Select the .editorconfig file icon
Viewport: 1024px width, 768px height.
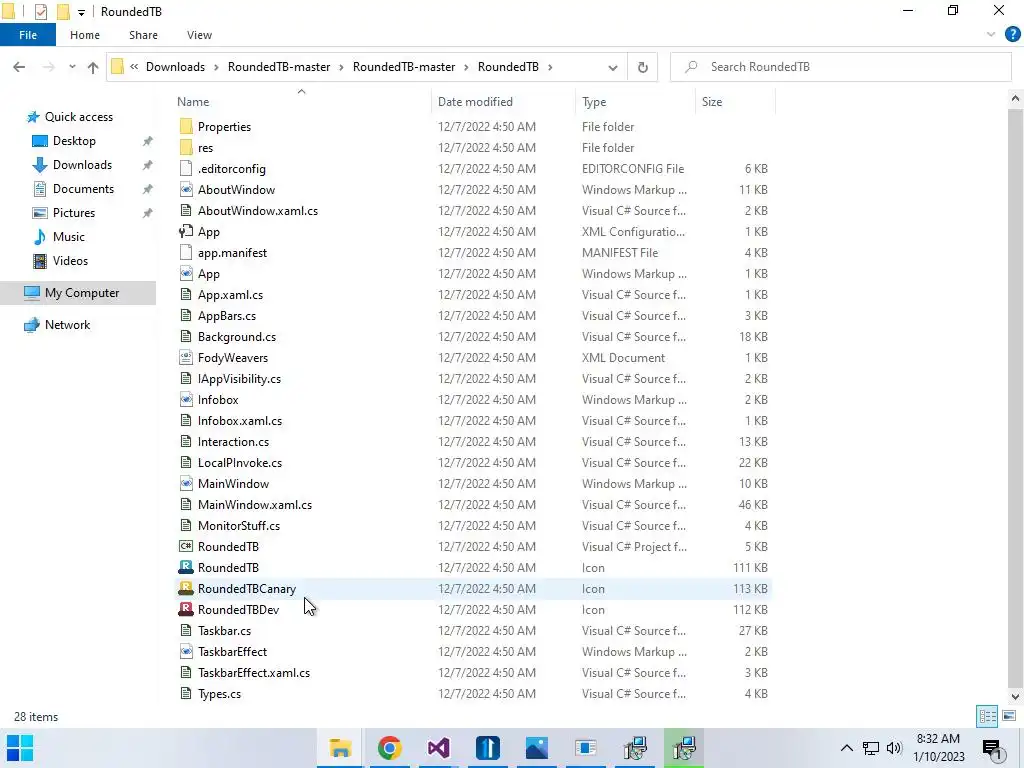click(x=186, y=168)
